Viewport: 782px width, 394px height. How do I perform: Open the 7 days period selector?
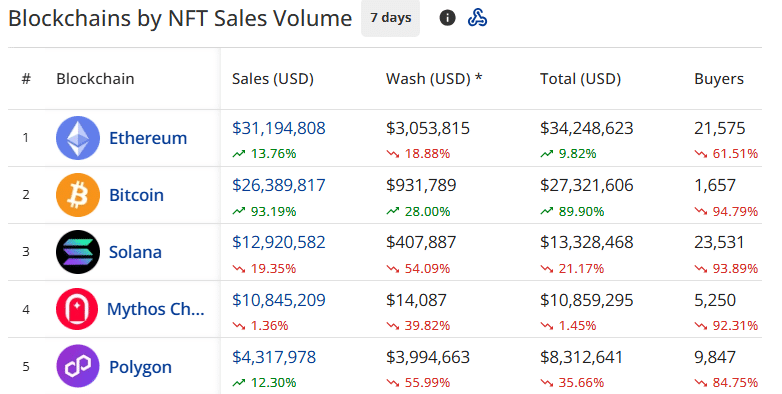click(391, 18)
